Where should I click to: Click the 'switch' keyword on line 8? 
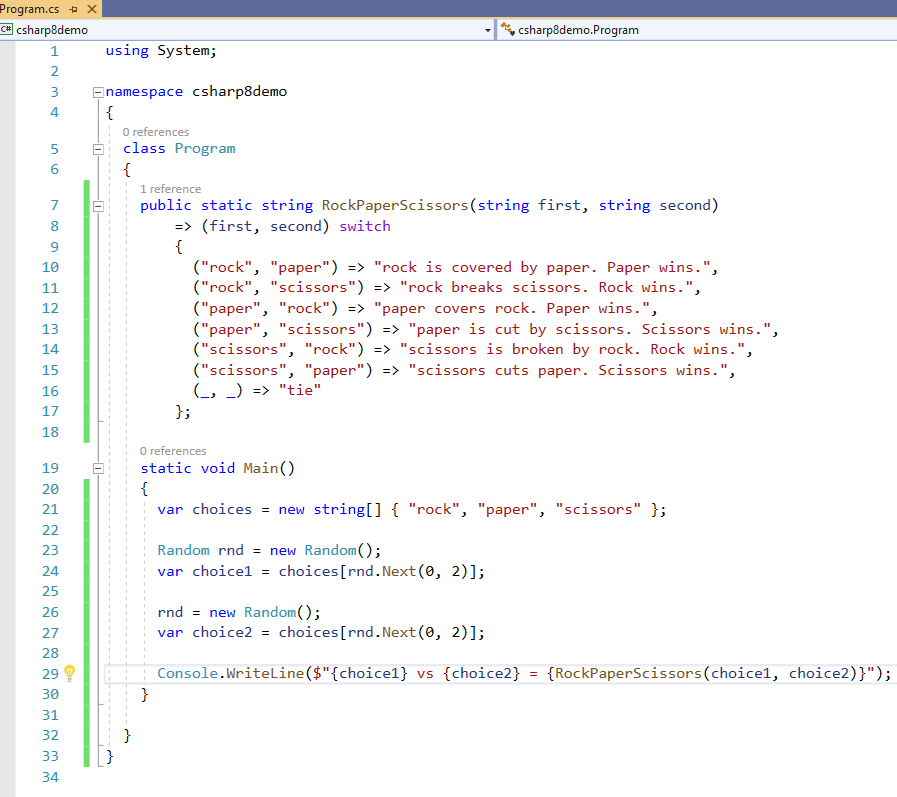[x=365, y=226]
